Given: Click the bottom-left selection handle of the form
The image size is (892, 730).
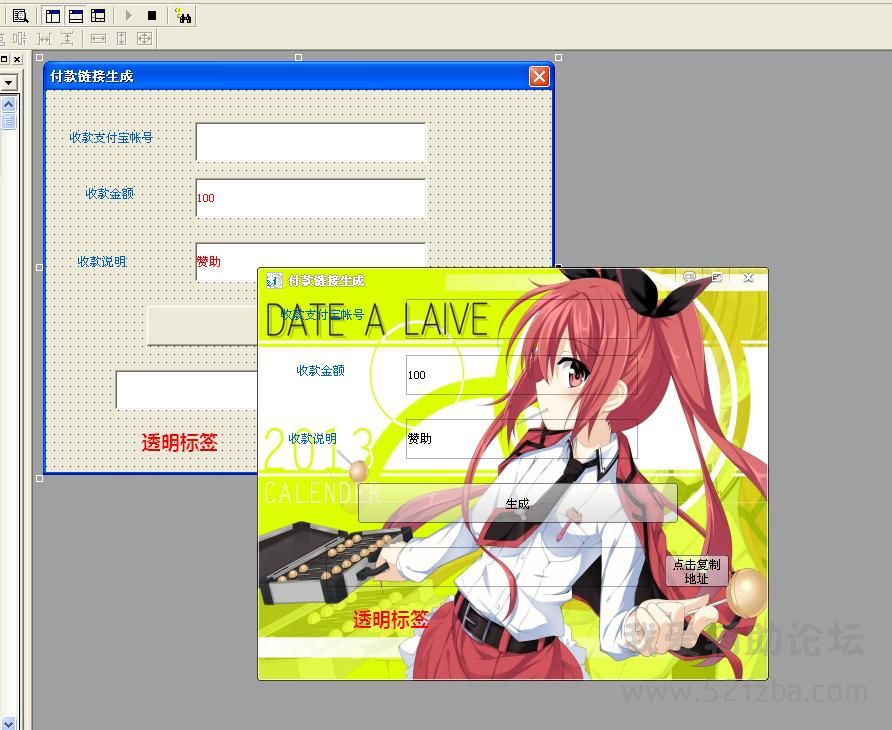Looking at the screenshot, I should click(39, 479).
